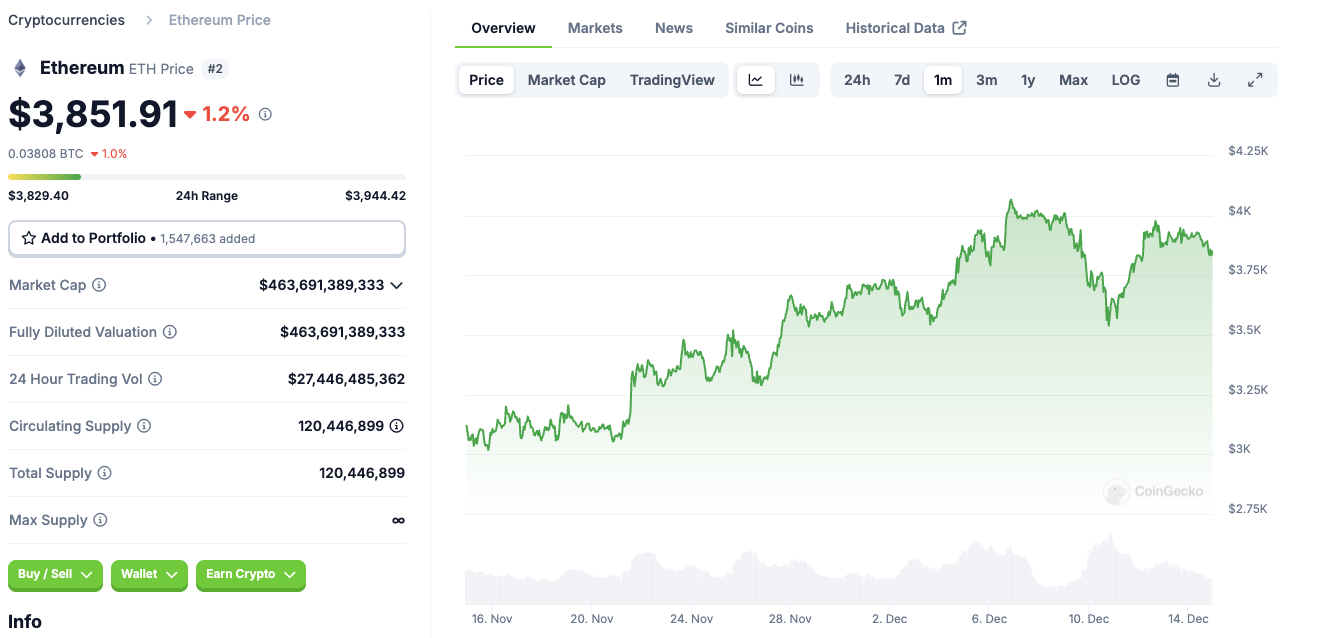Set chart range to 3m
The height and width of the screenshot is (638, 1324).
pyautogui.click(x=987, y=80)
